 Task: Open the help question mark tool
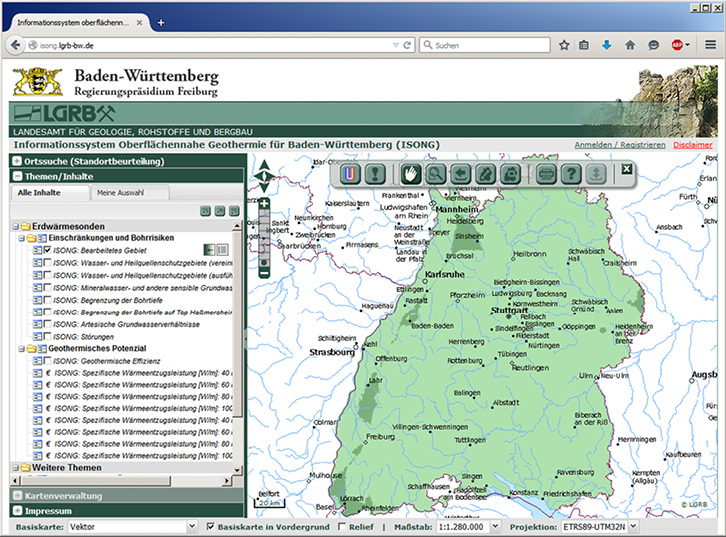[571, 173]
